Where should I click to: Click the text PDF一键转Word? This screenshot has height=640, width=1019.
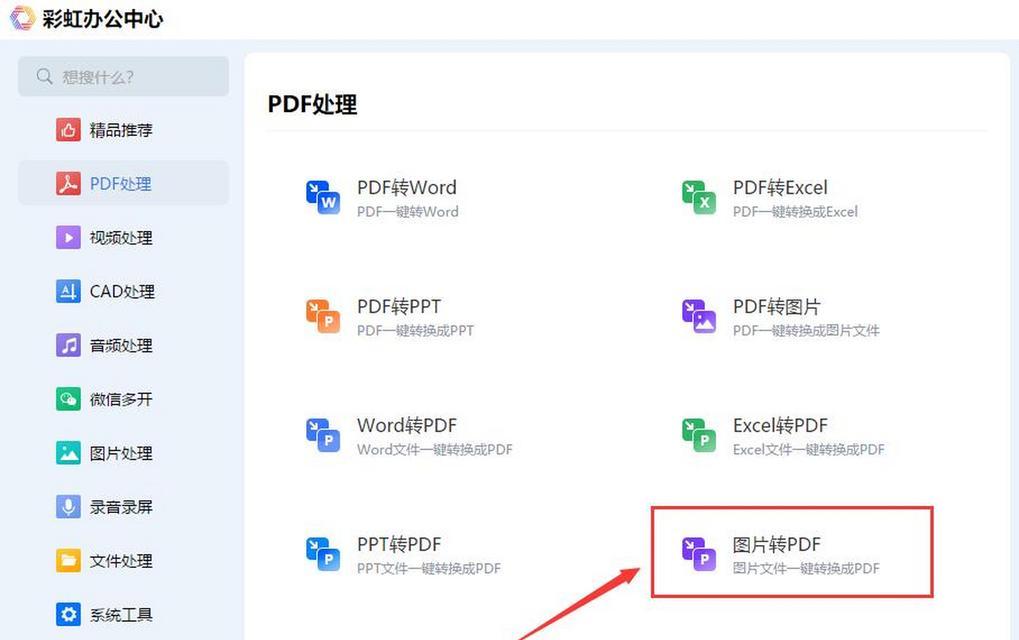(x=407, y=212)
